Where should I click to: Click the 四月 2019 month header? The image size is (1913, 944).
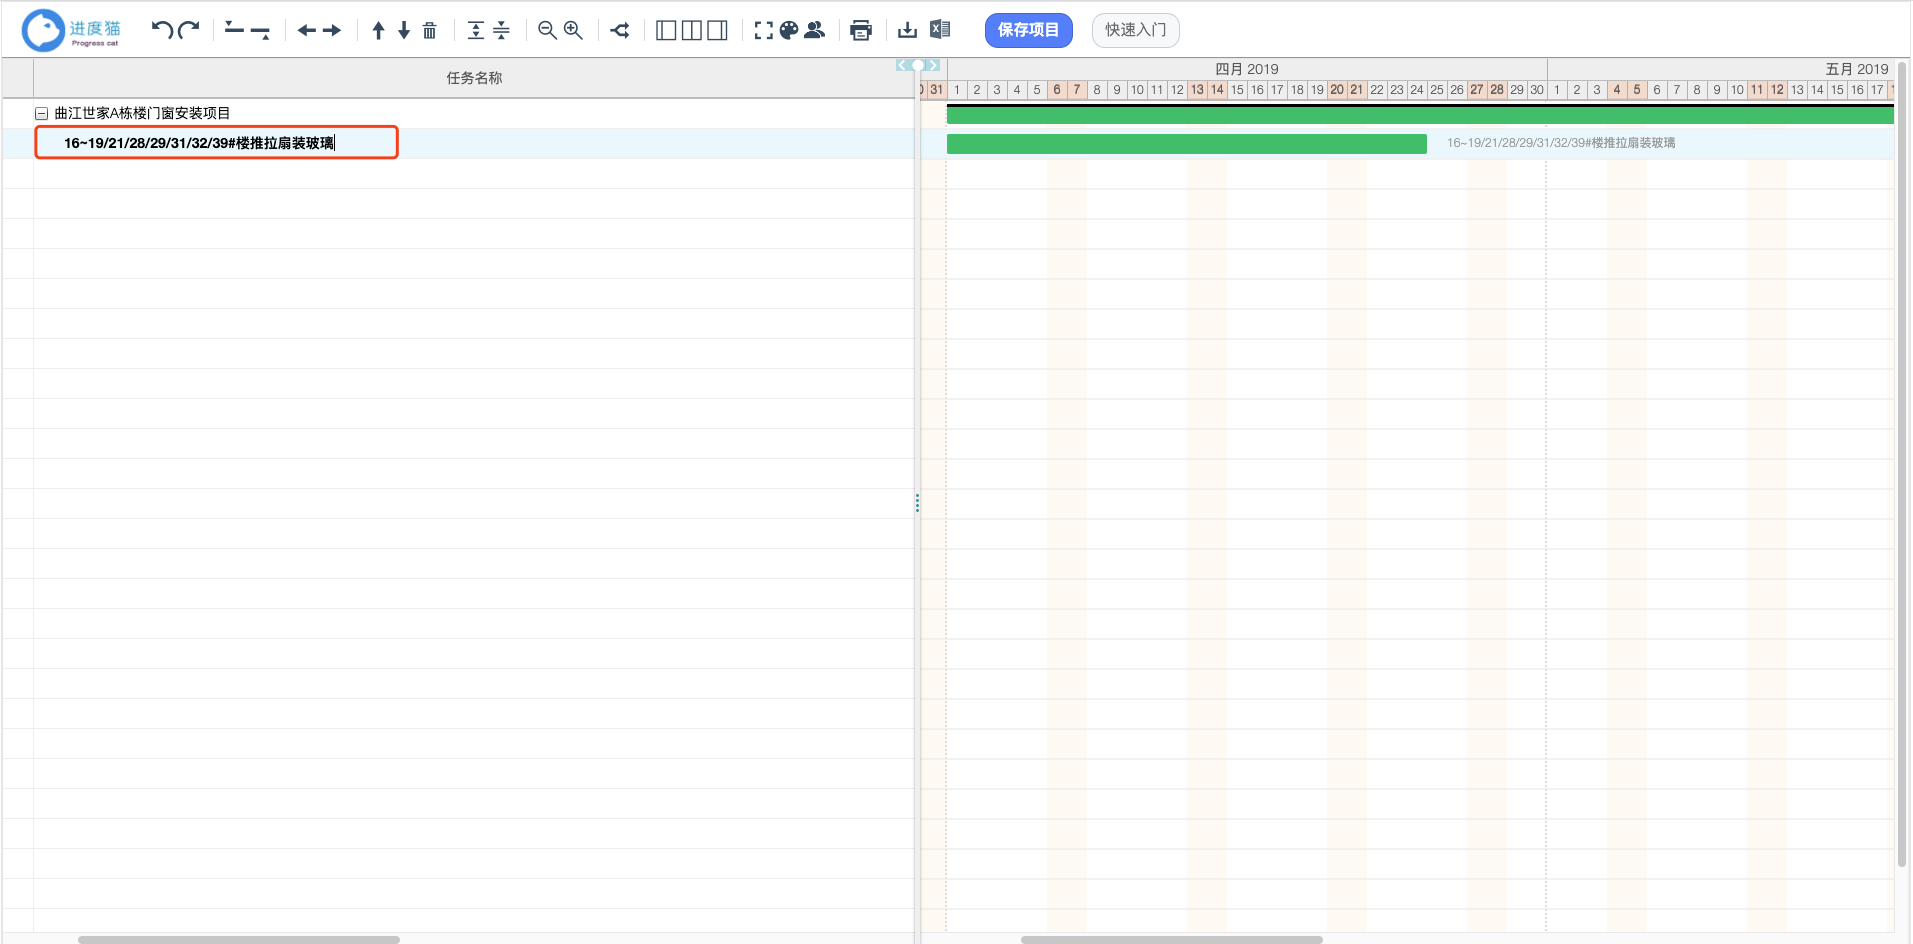[1246, 69]
